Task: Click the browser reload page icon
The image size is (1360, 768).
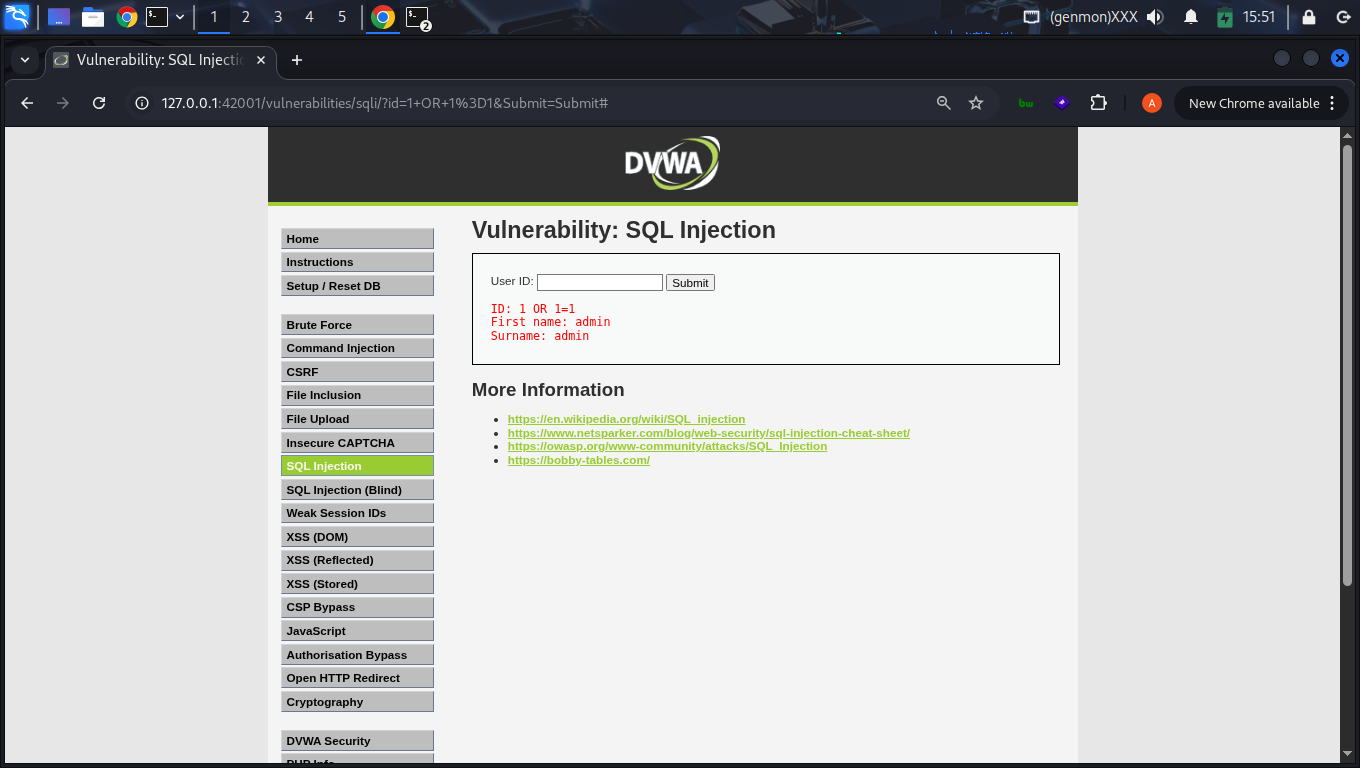Action: (99, 103)
